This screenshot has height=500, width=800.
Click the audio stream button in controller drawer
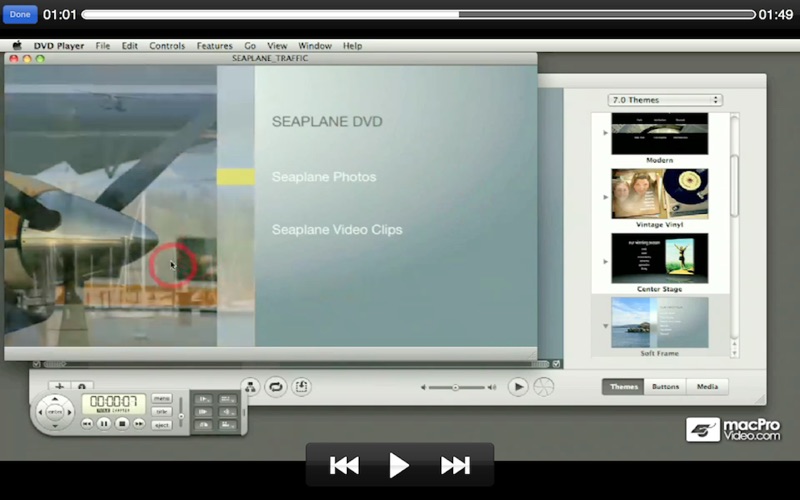click(226, 412)
